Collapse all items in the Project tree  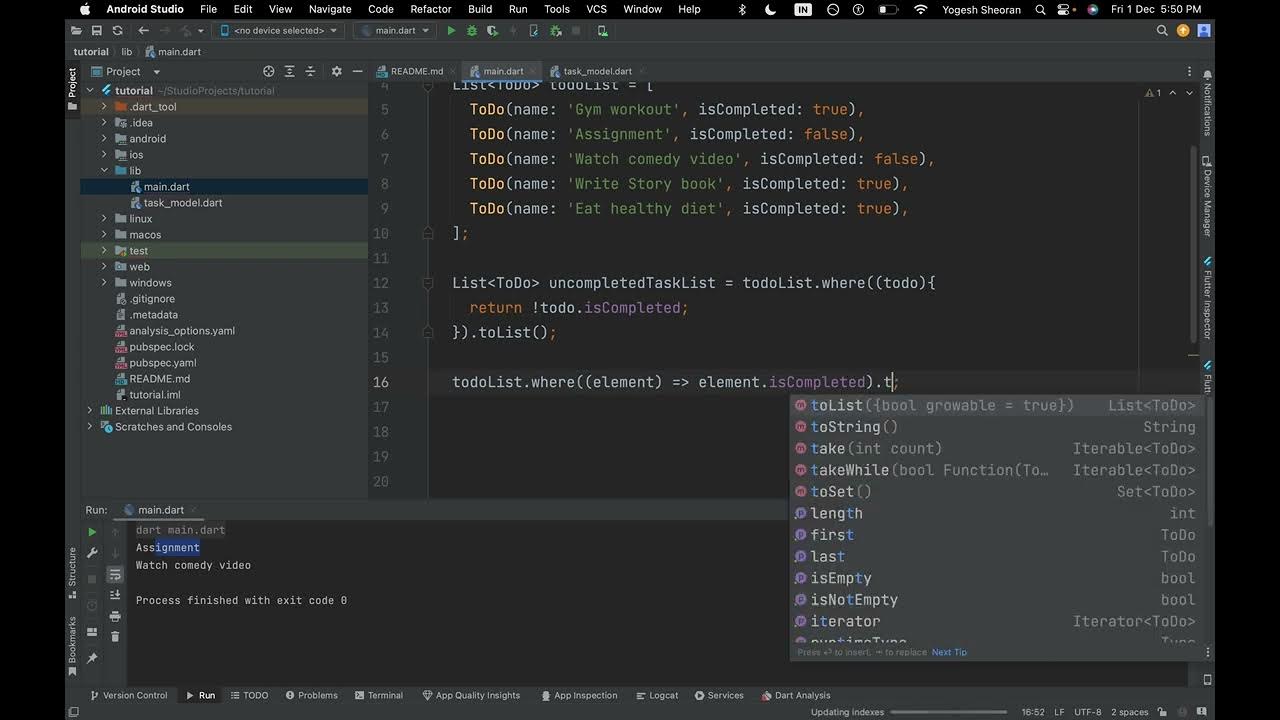pyautogui.click(x=312, y=71)
